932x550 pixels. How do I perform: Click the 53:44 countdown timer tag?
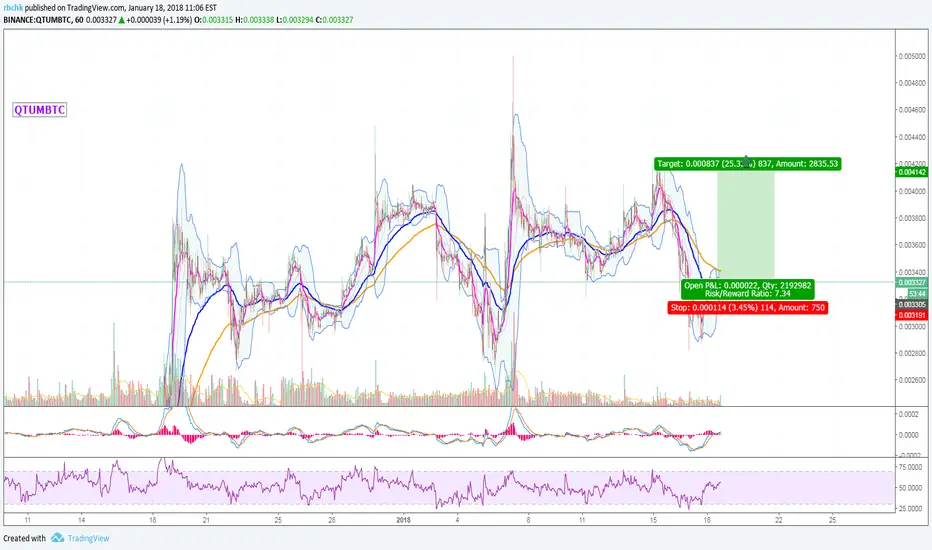[x=916, y=294]
